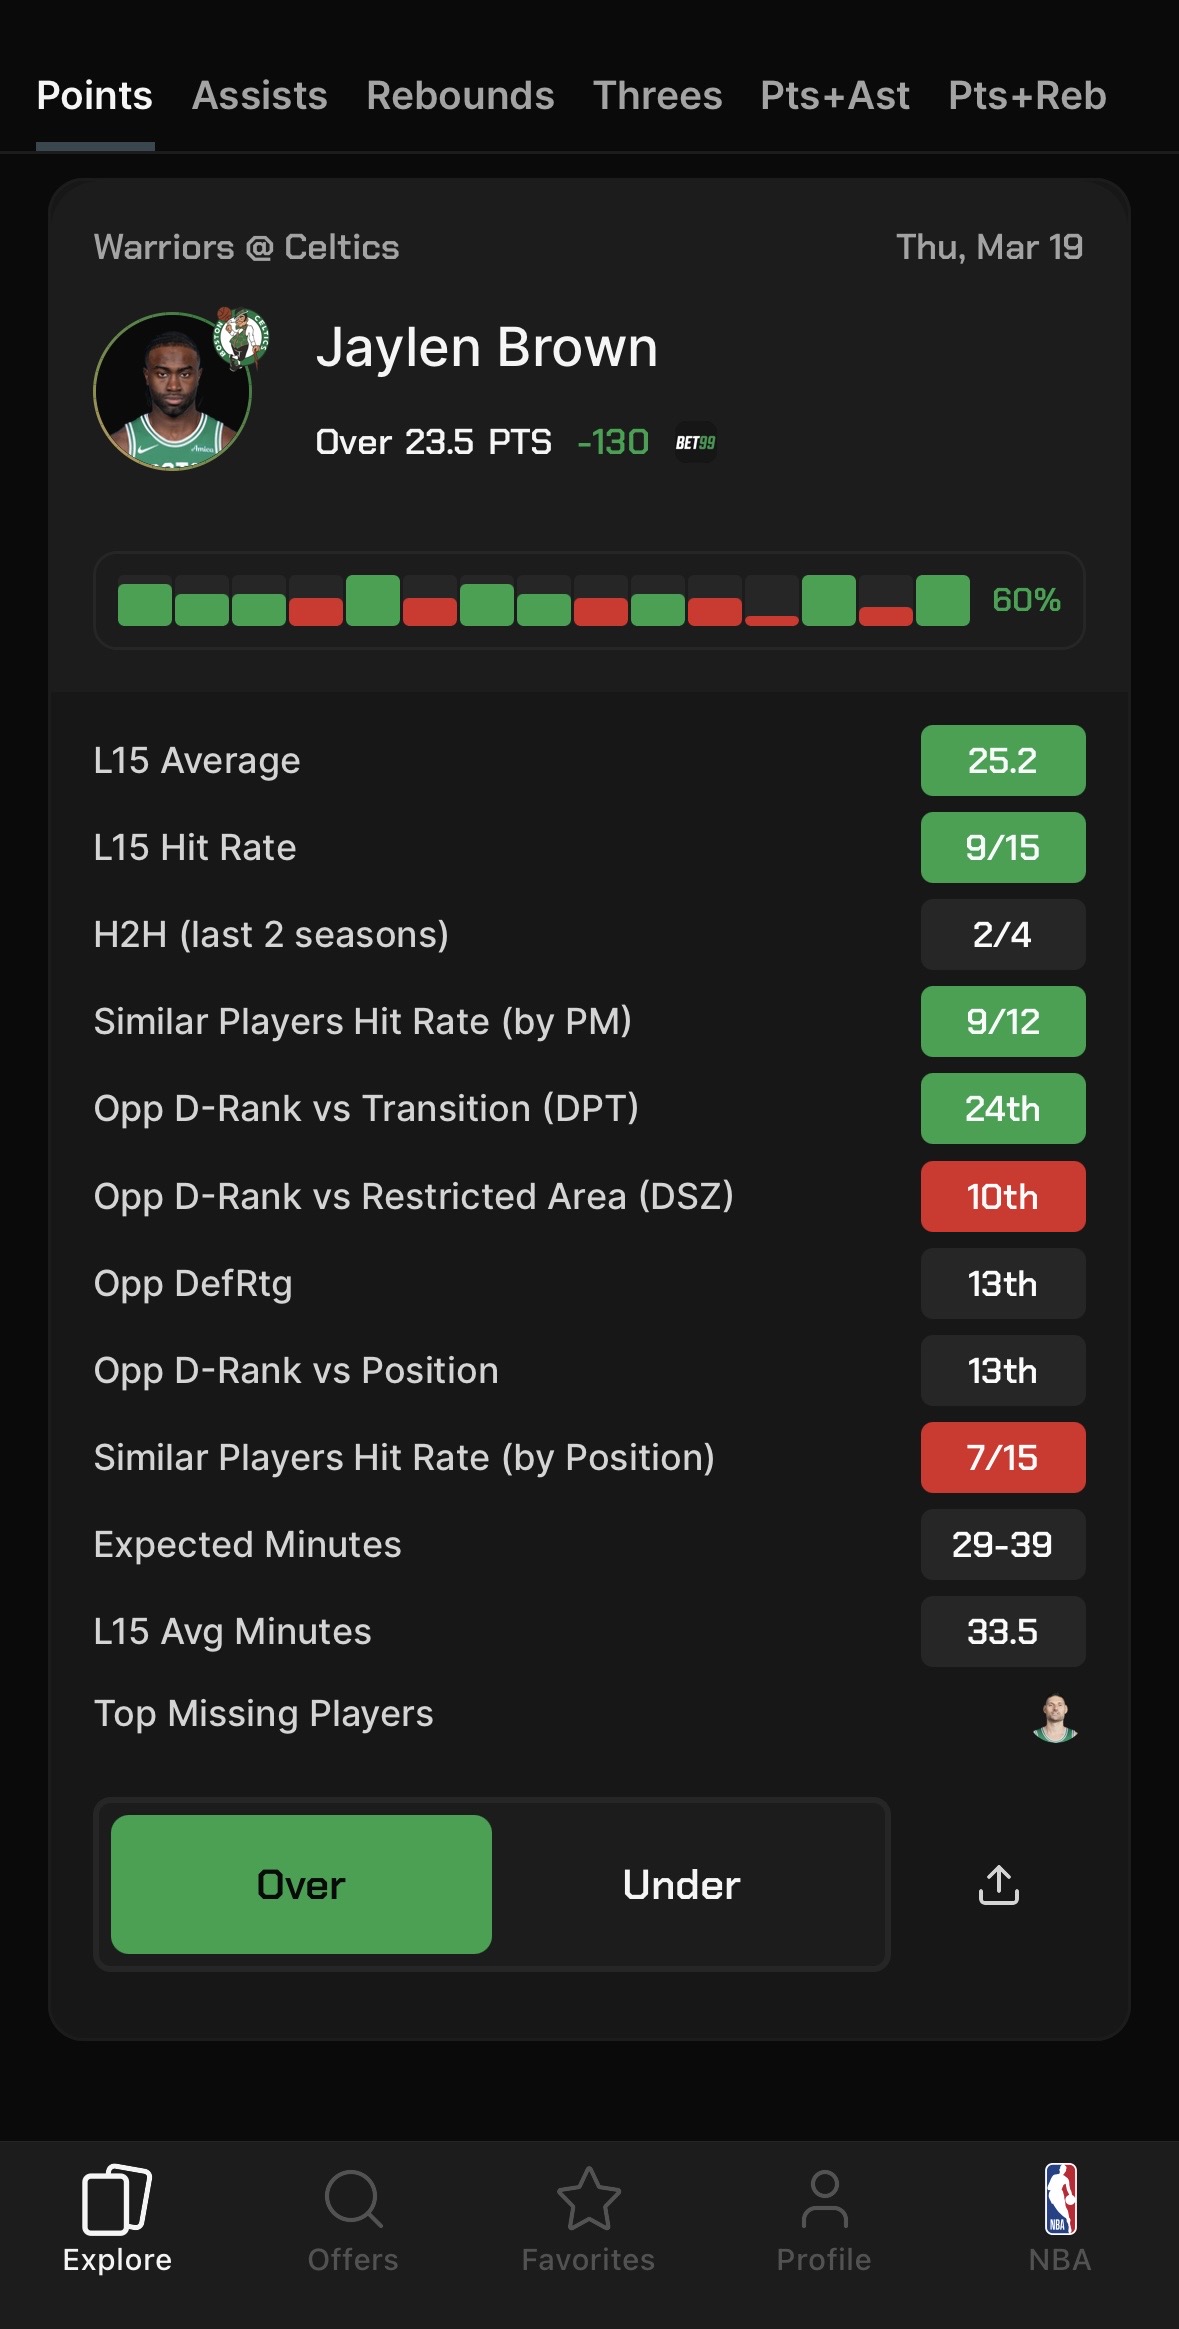The image size is (1179, 2329).
Task: Tap the NBA league logo icon
Action: tap(1060, 2200)
